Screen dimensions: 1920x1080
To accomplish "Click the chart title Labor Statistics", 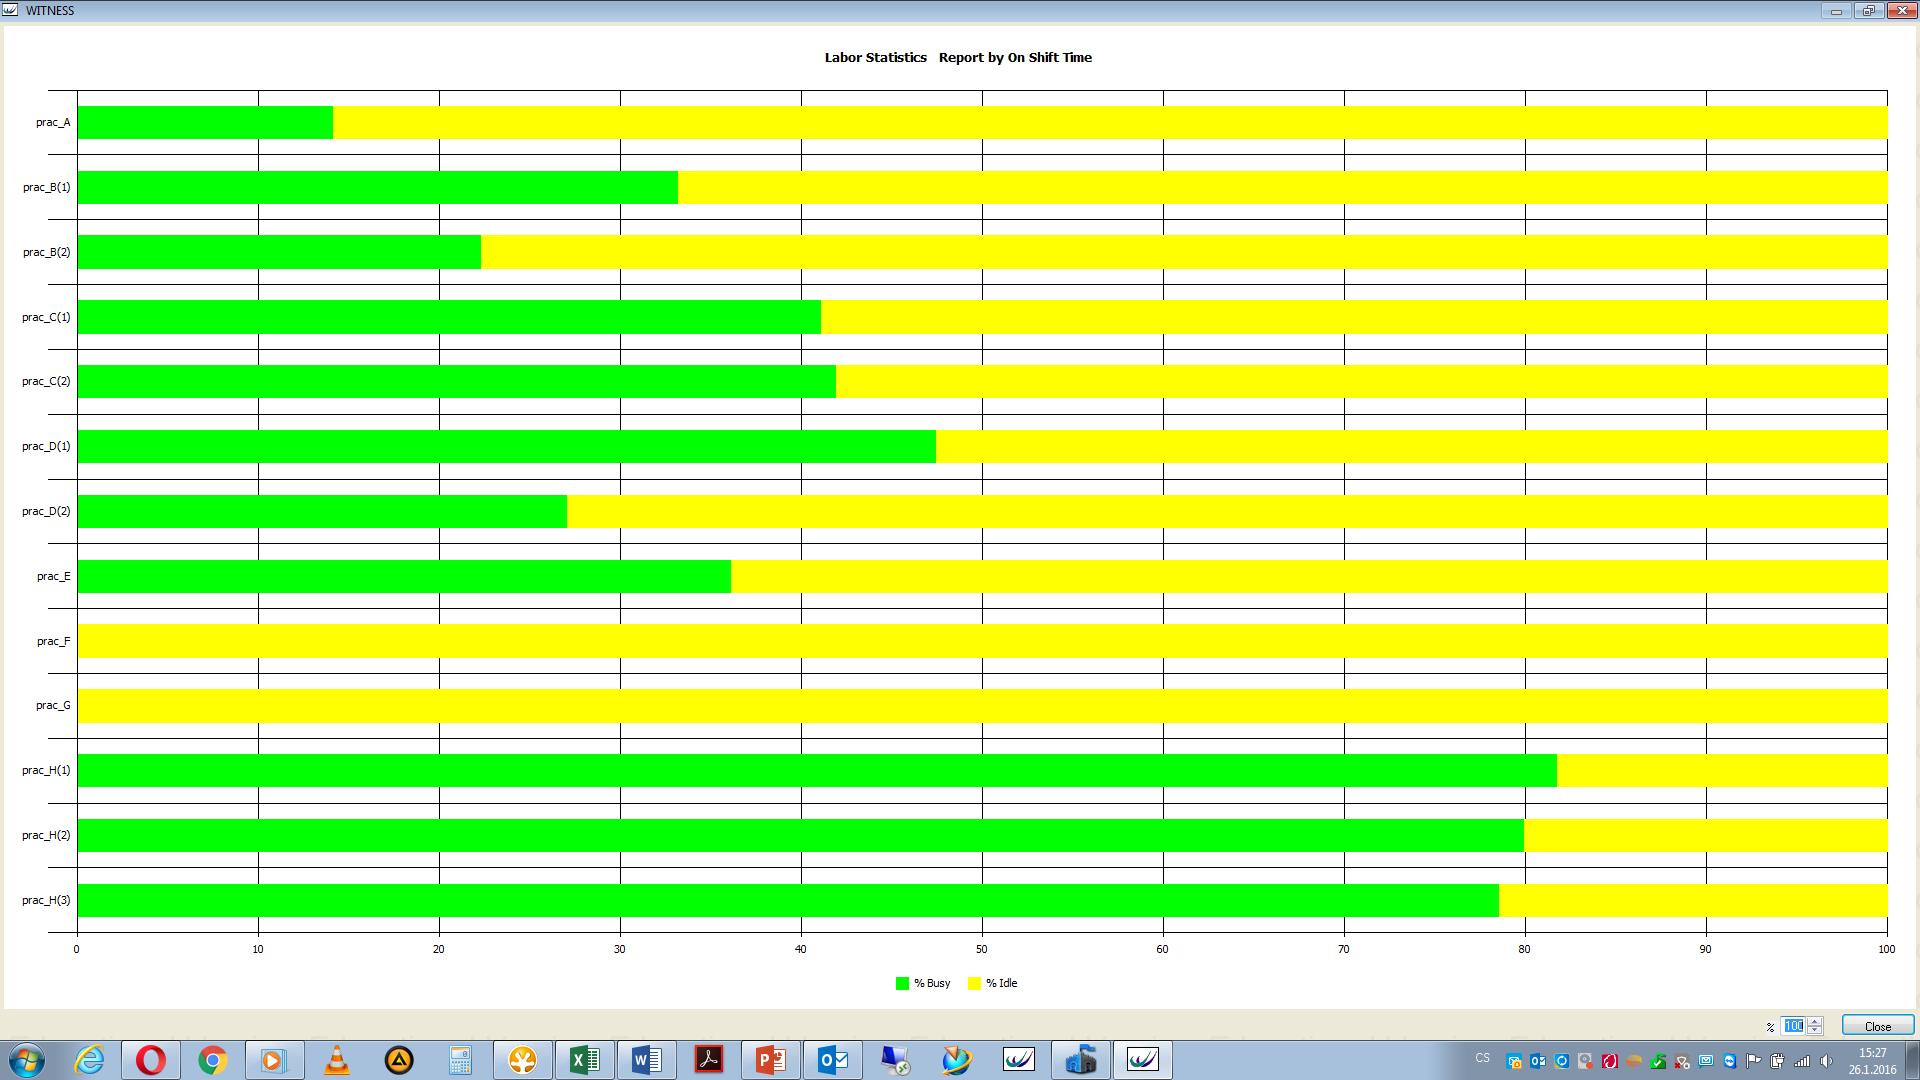I will click(x=875, y=58).
